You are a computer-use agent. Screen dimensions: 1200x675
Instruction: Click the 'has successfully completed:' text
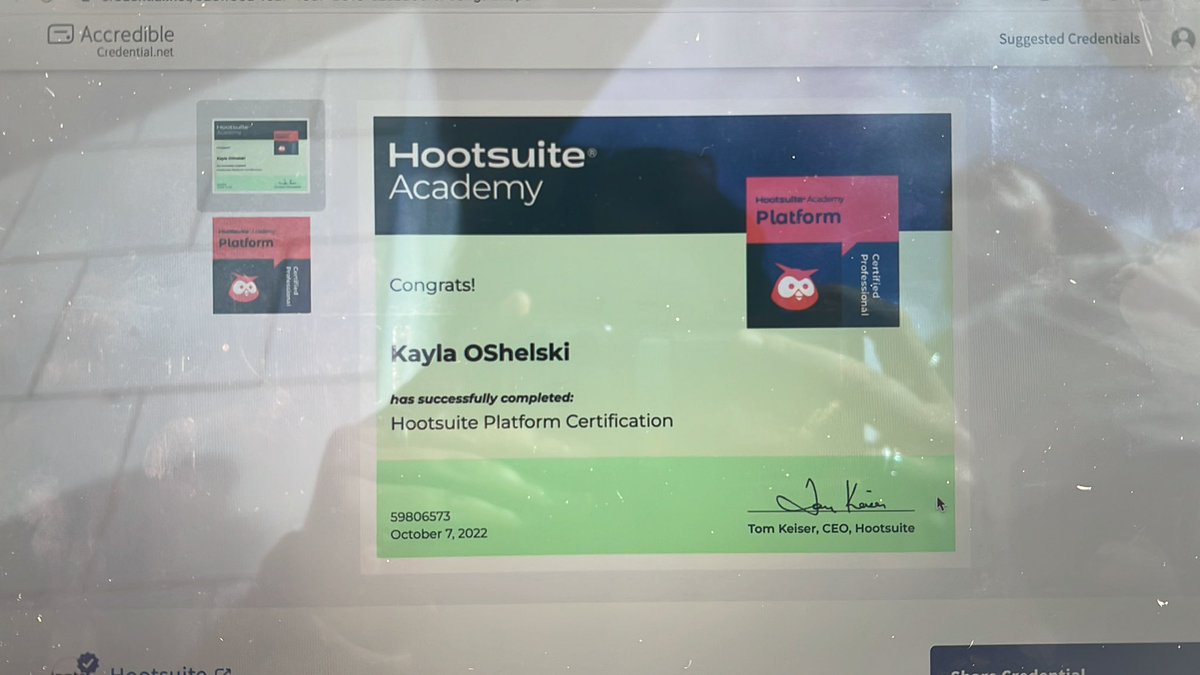pos(482,399)
